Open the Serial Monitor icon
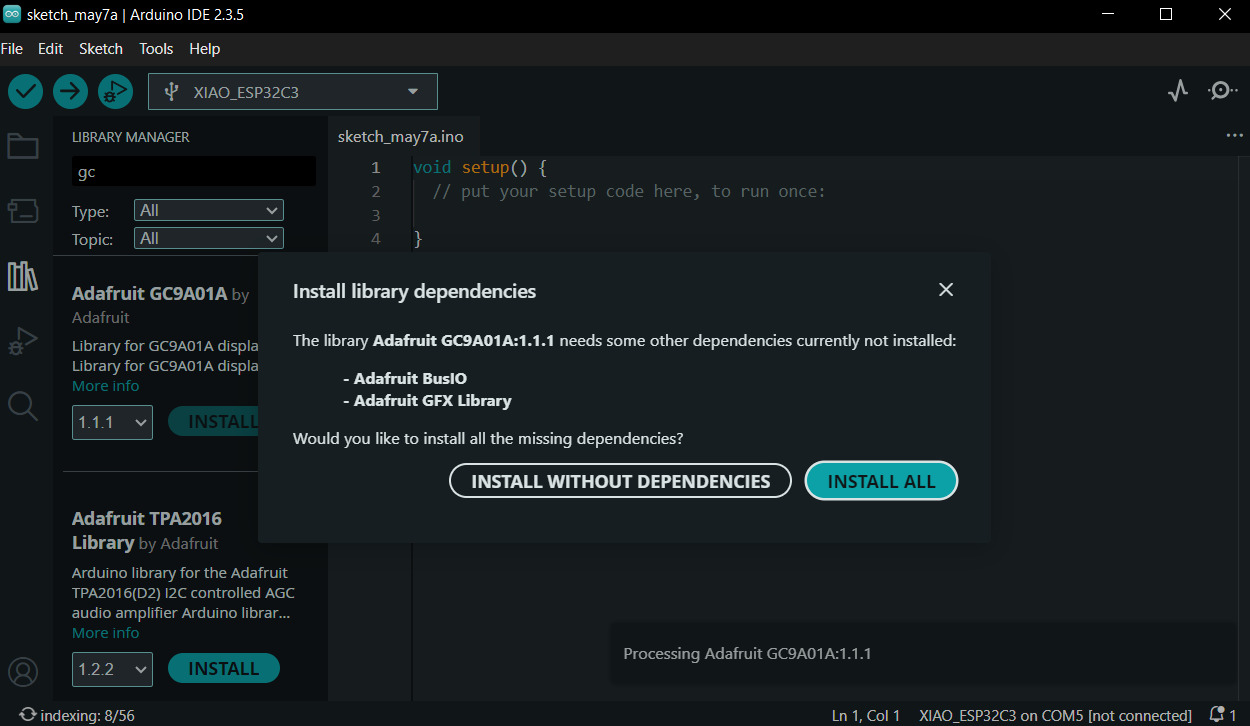This screenshot has width=1250, height=726. pos(1222,91)
